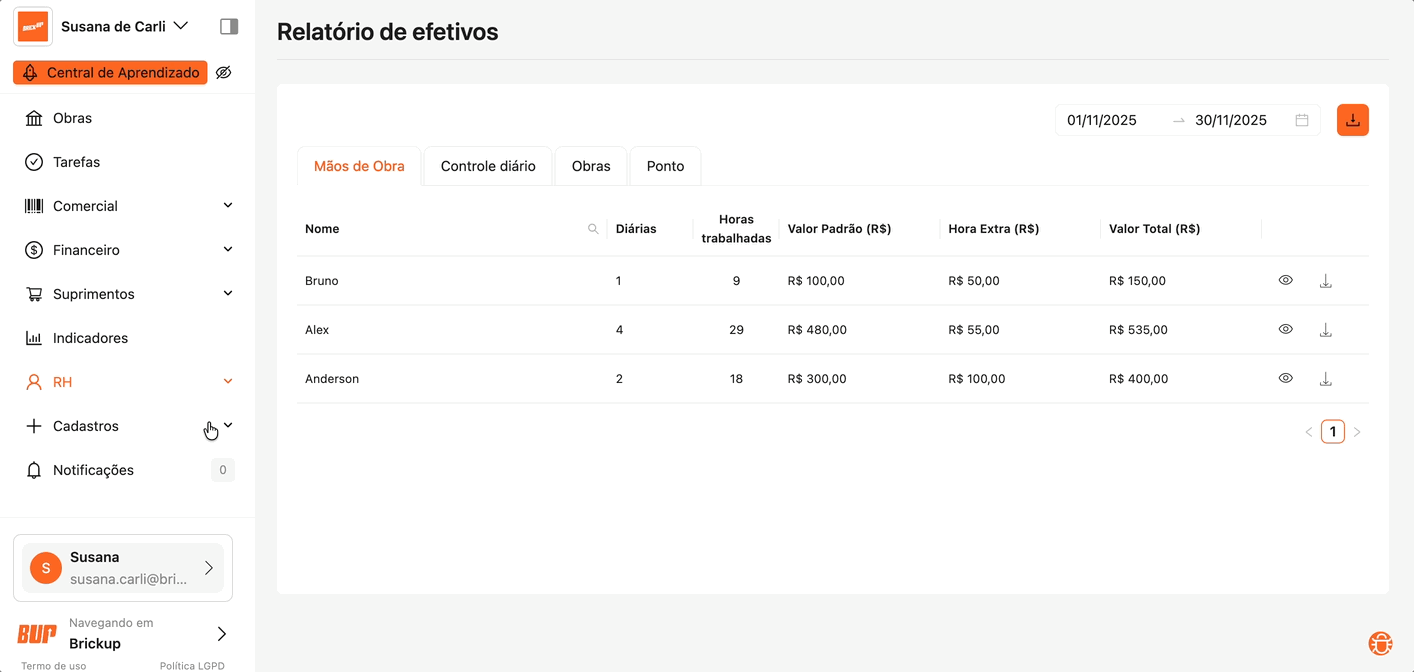Open the calendar icon in date range
This screenshot has width=1414, height=672.
coord(1302,120)
